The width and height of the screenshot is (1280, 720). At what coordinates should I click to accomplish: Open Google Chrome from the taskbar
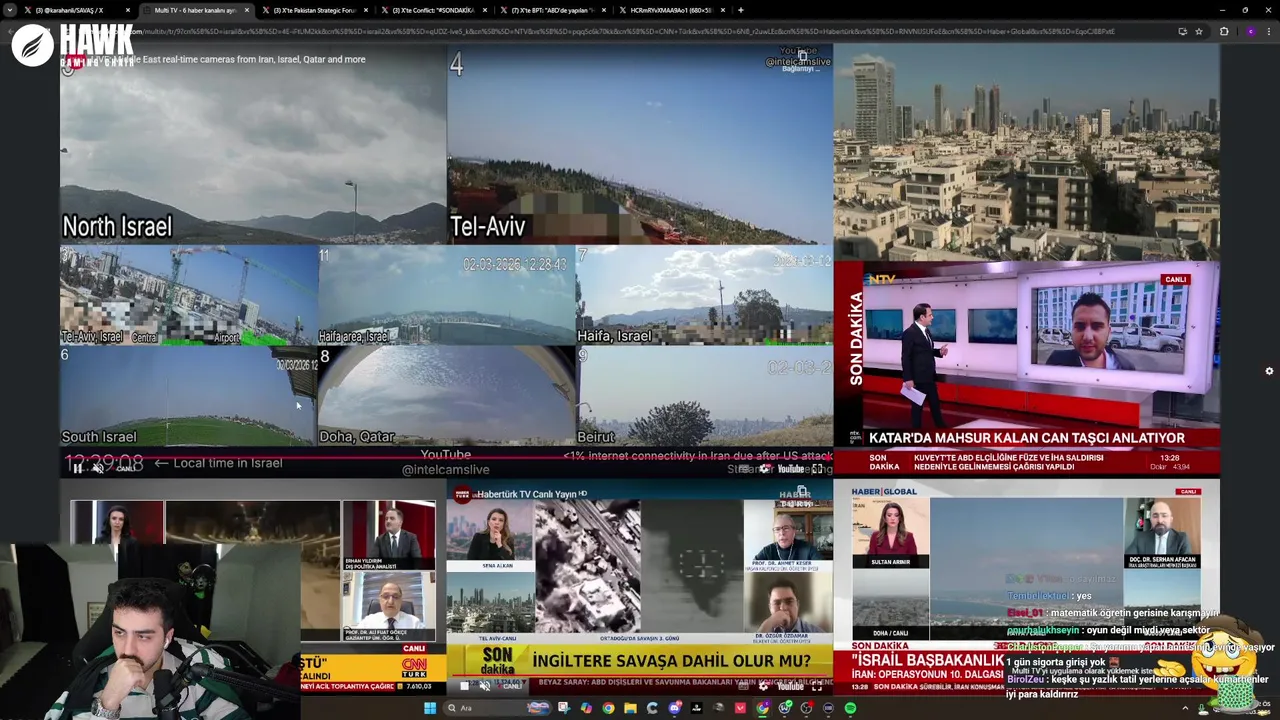608,708
